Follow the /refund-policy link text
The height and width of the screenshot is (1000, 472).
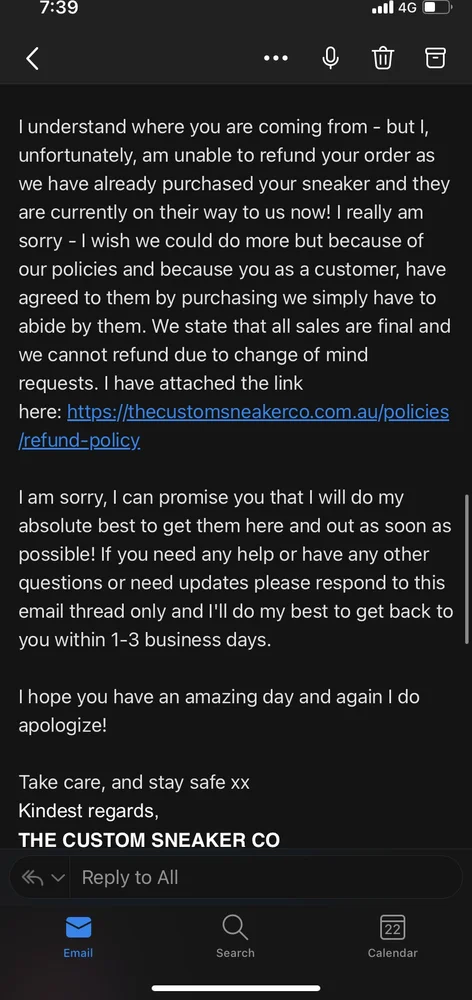coord(79,440)
